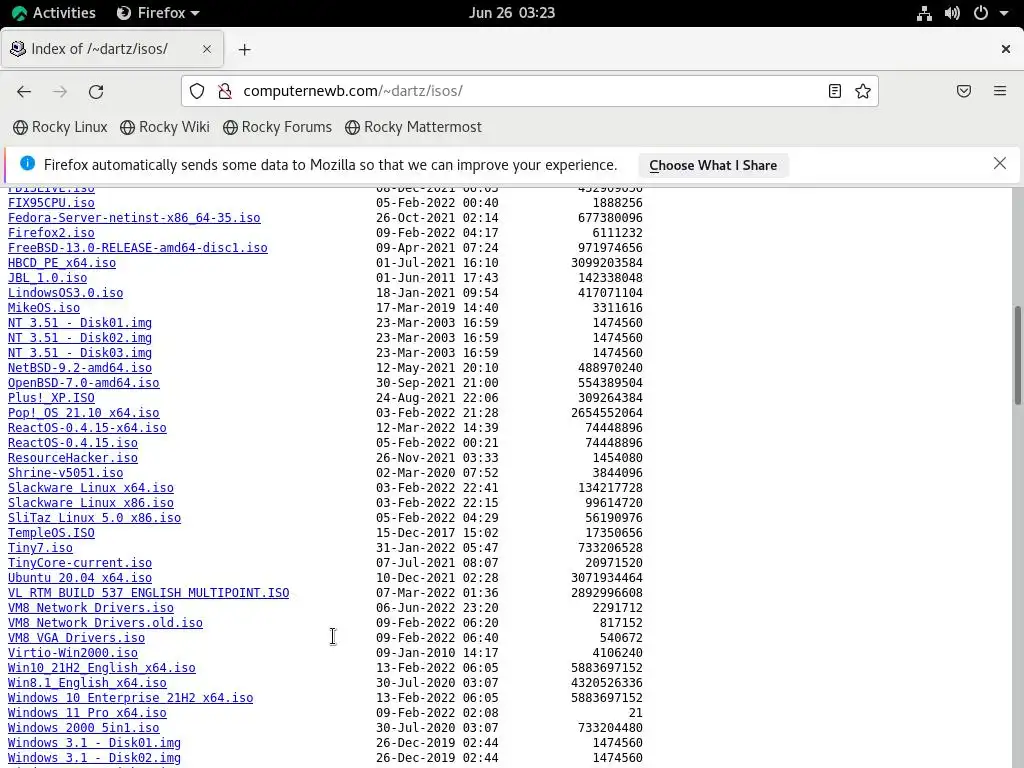1024x768 pixels.
Task: Open the HBCD_PE_x64.iso link
Action: point(62,263)
